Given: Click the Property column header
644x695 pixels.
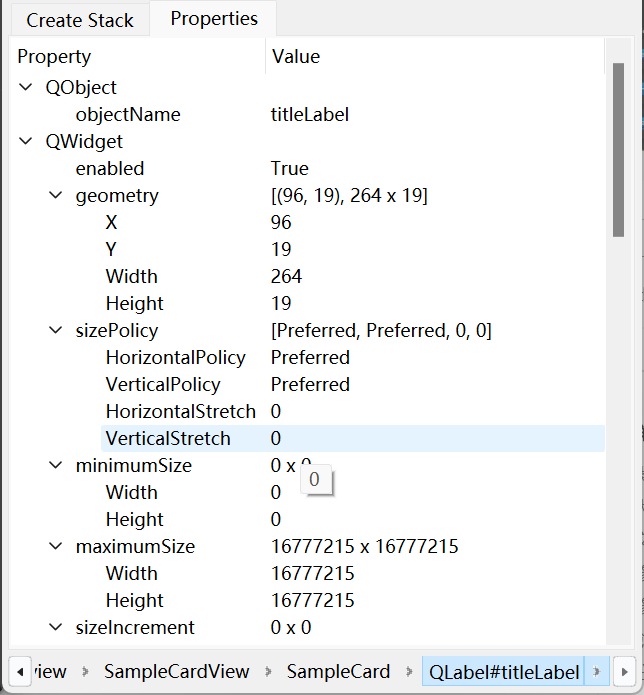Looking at the screenshot, I should click(x=54, y=57).
